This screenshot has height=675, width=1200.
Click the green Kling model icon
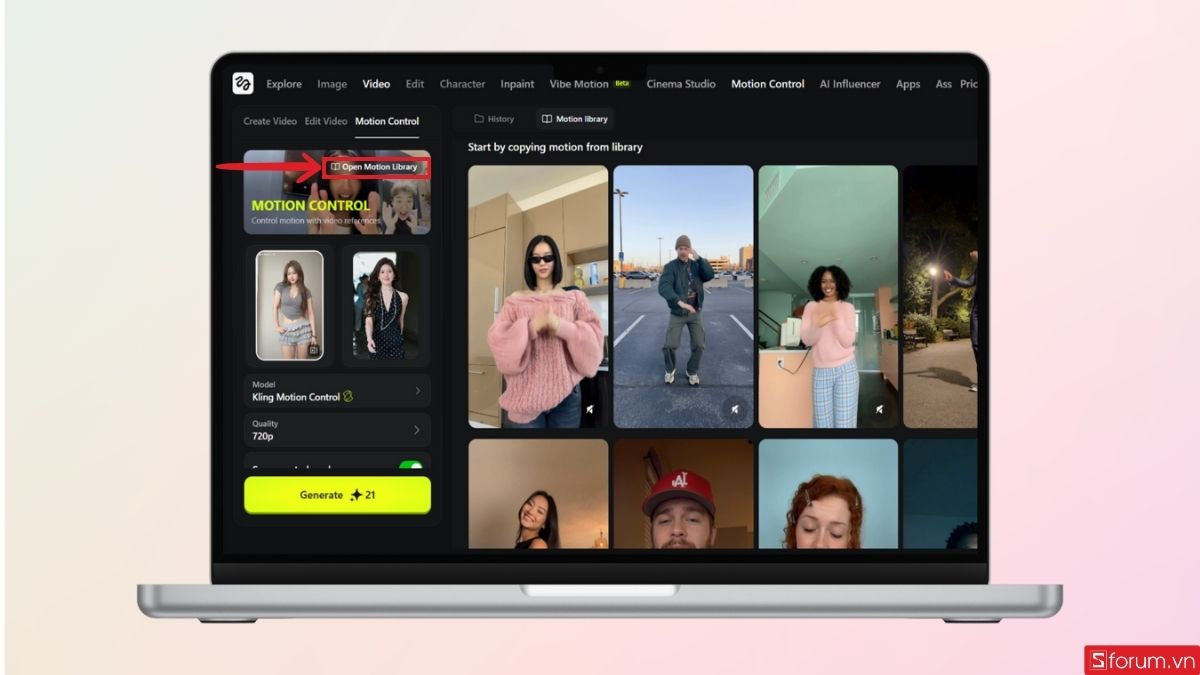tap(348, 397)
